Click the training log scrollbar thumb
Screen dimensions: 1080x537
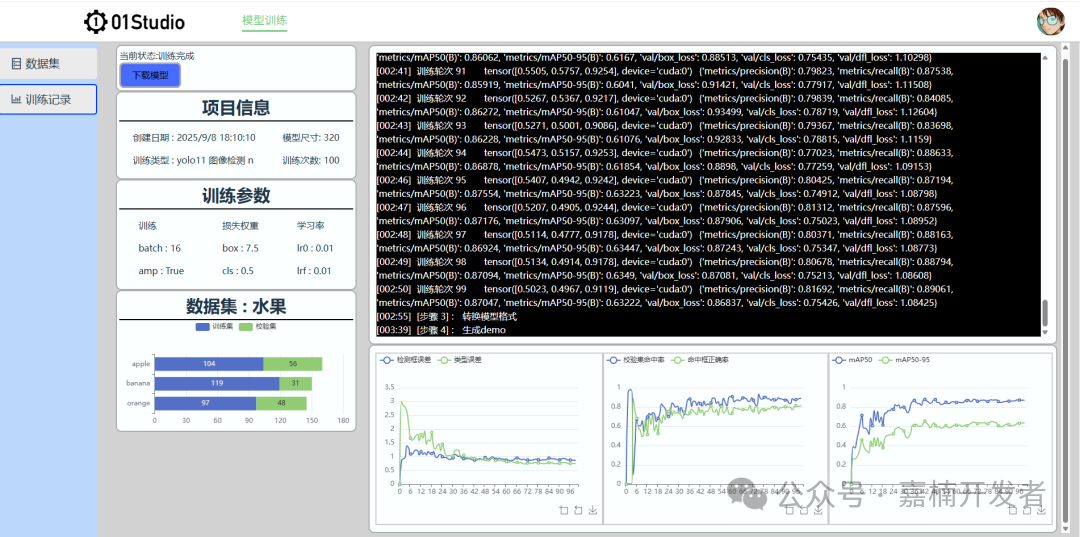tap(1046, 316)
